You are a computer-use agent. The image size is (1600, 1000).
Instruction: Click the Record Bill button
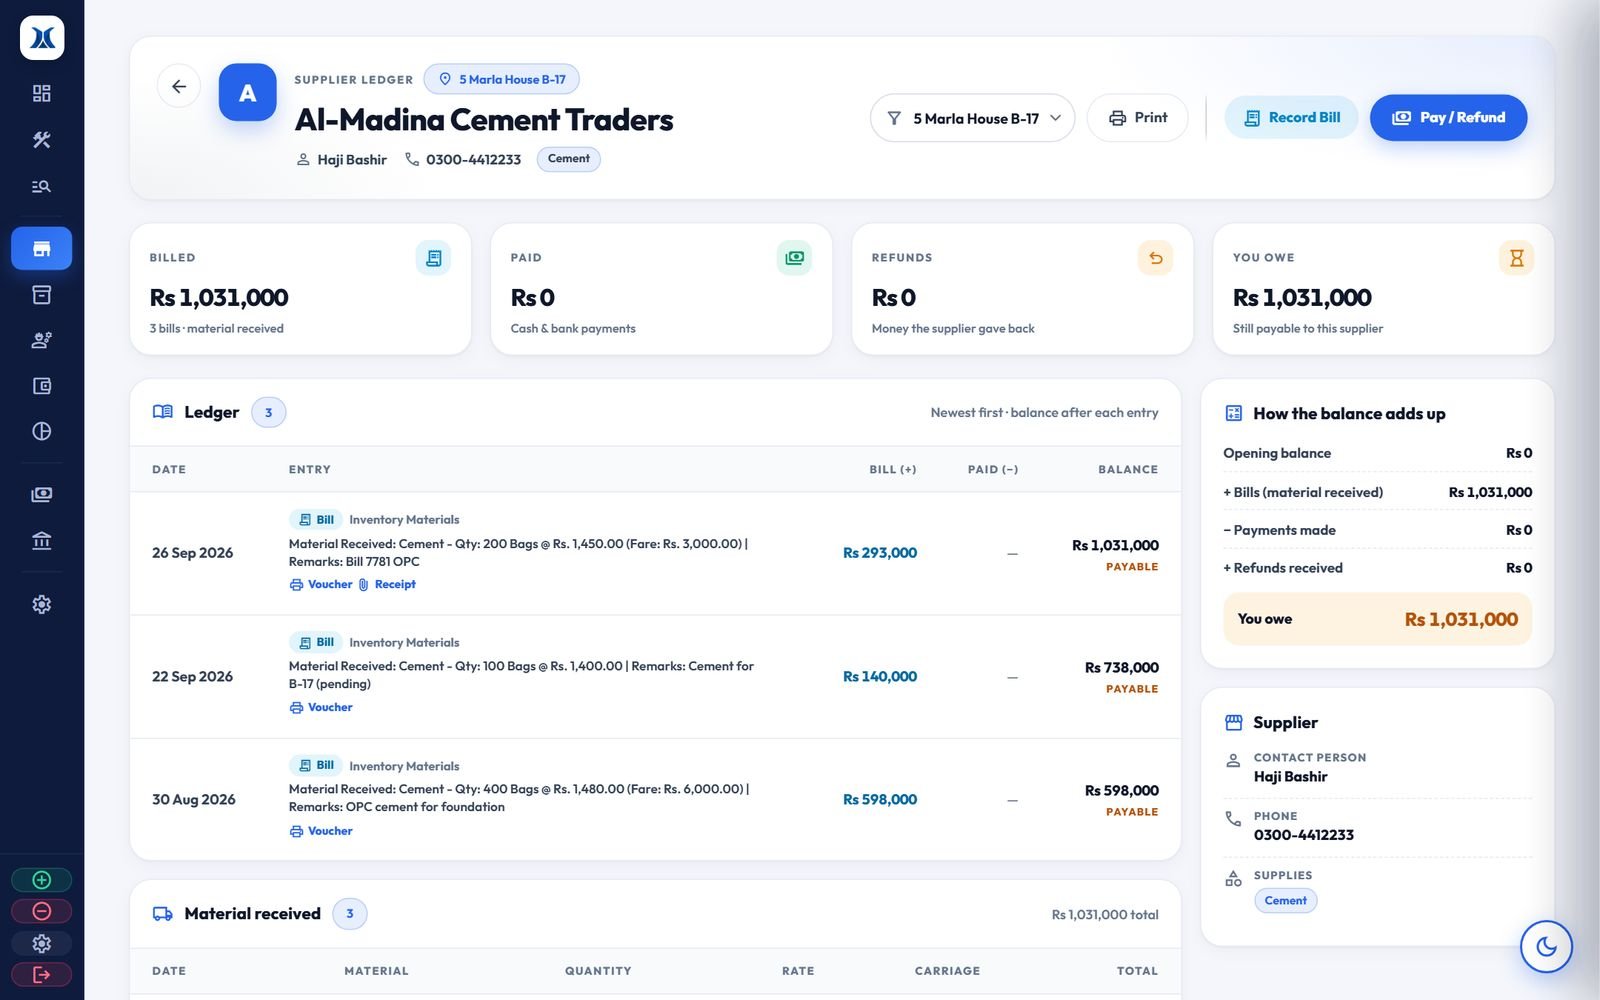tap(1291, 118)
